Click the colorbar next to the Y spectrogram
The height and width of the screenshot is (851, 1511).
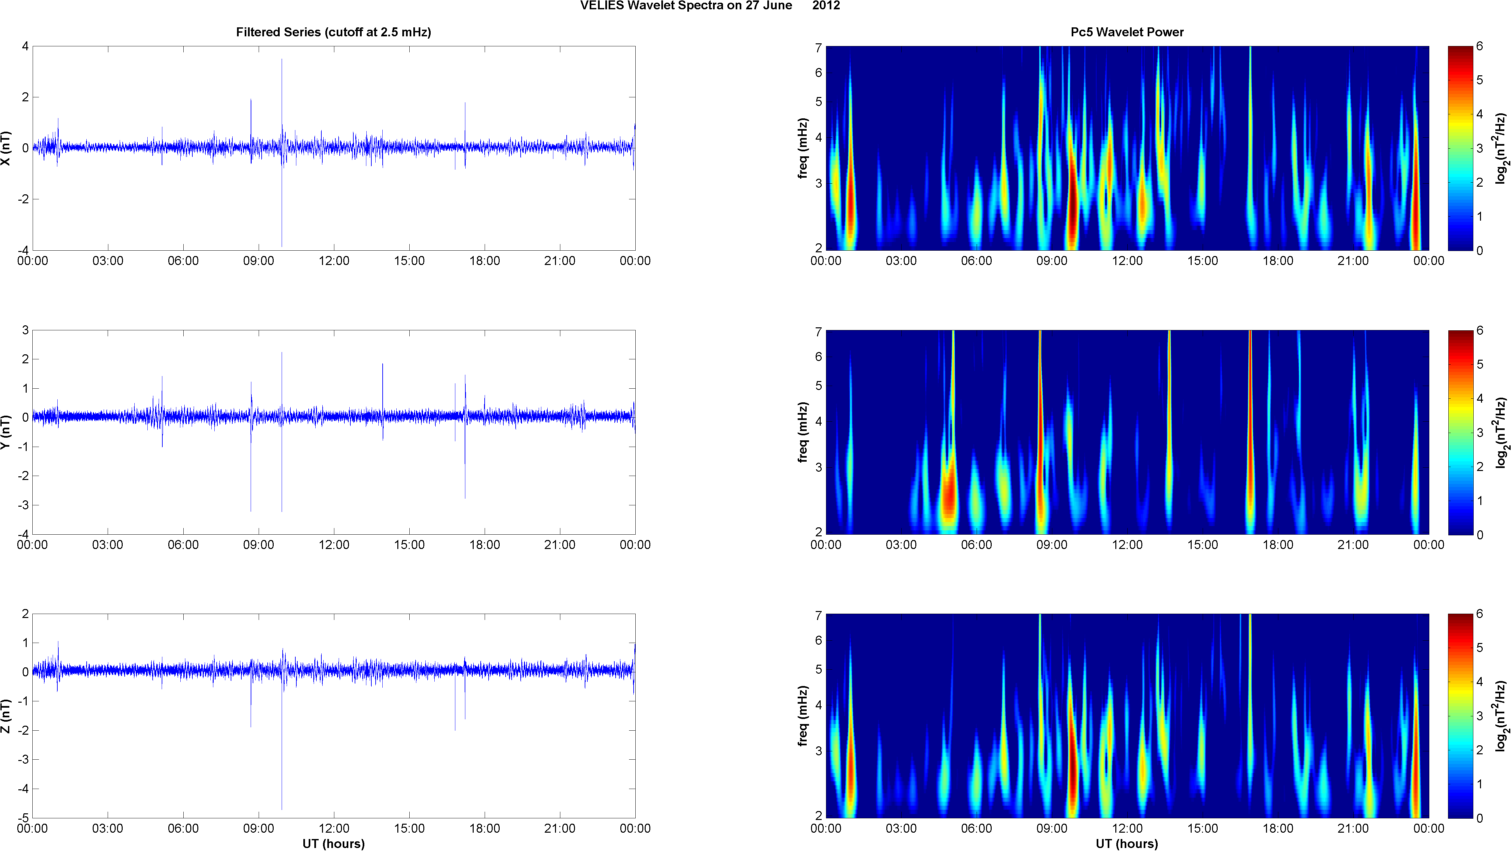pyautogui.click(x=1460, y=432)
